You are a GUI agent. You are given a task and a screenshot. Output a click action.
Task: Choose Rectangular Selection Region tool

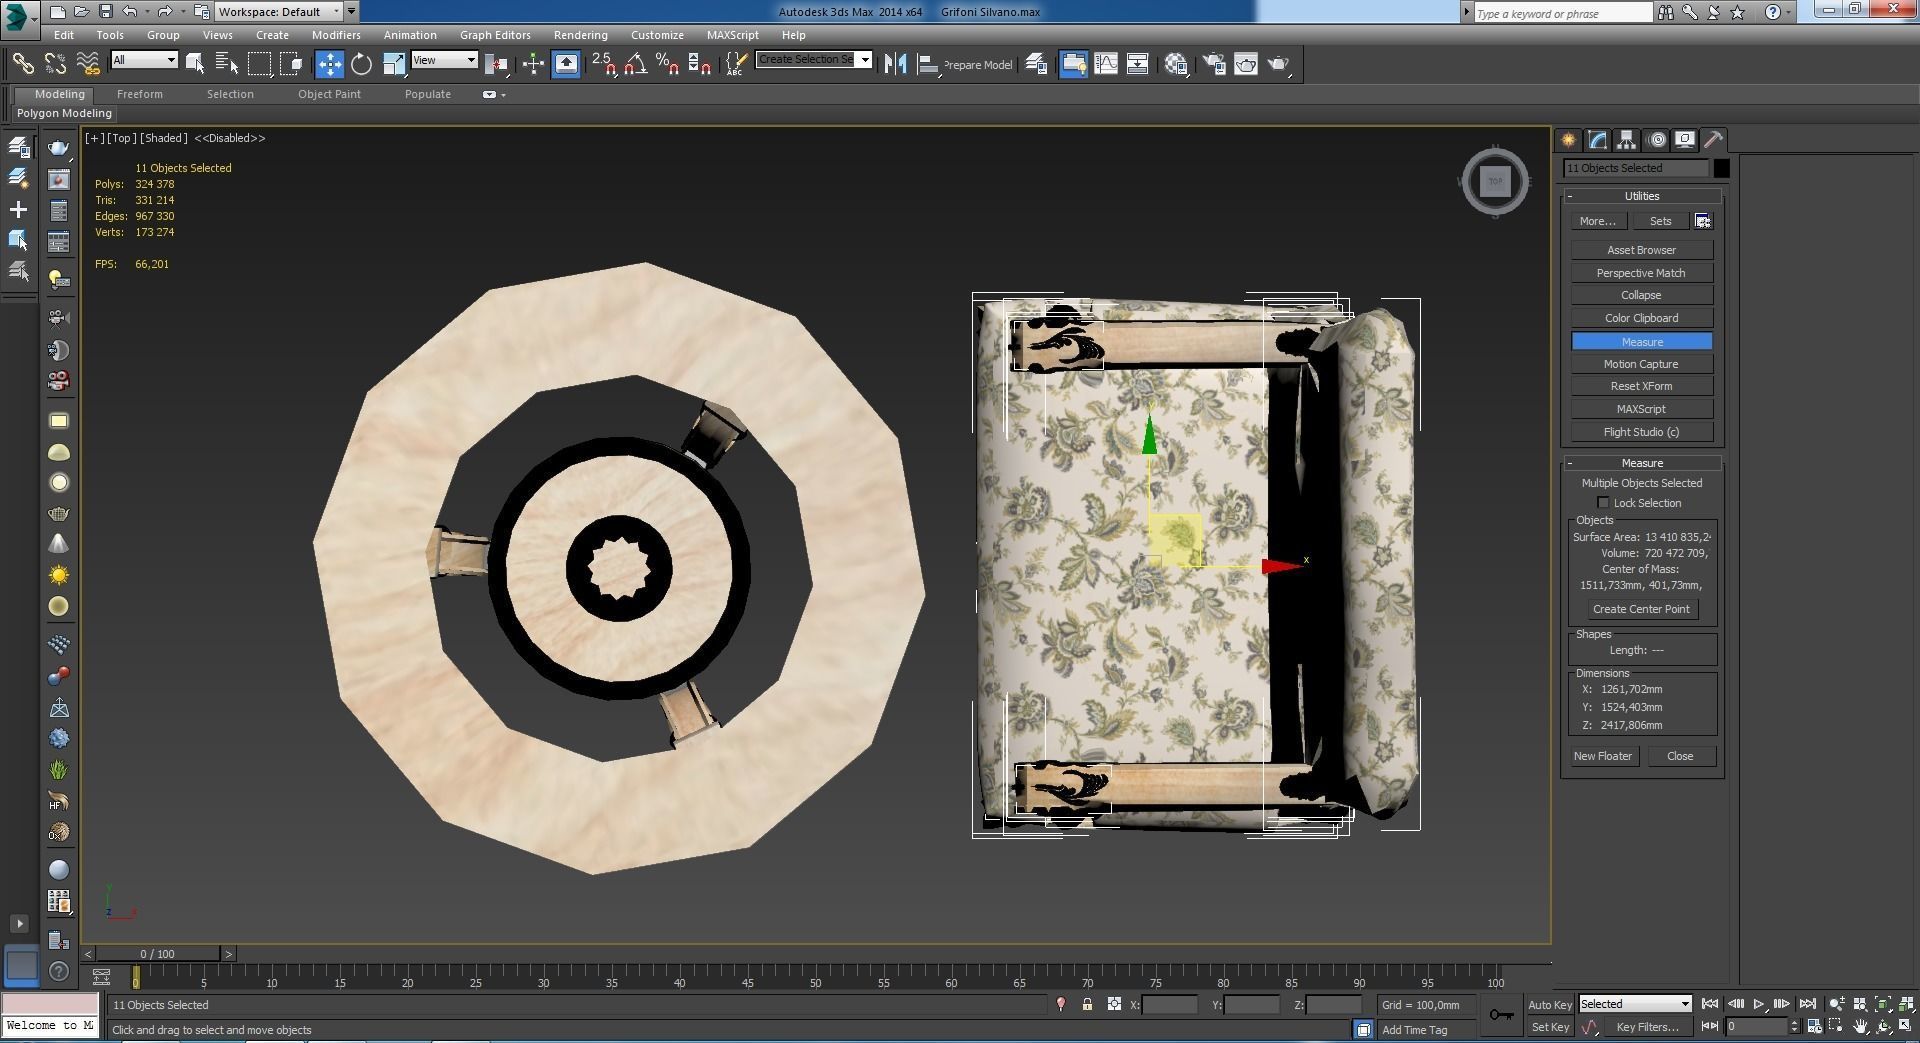pos(259,64)
